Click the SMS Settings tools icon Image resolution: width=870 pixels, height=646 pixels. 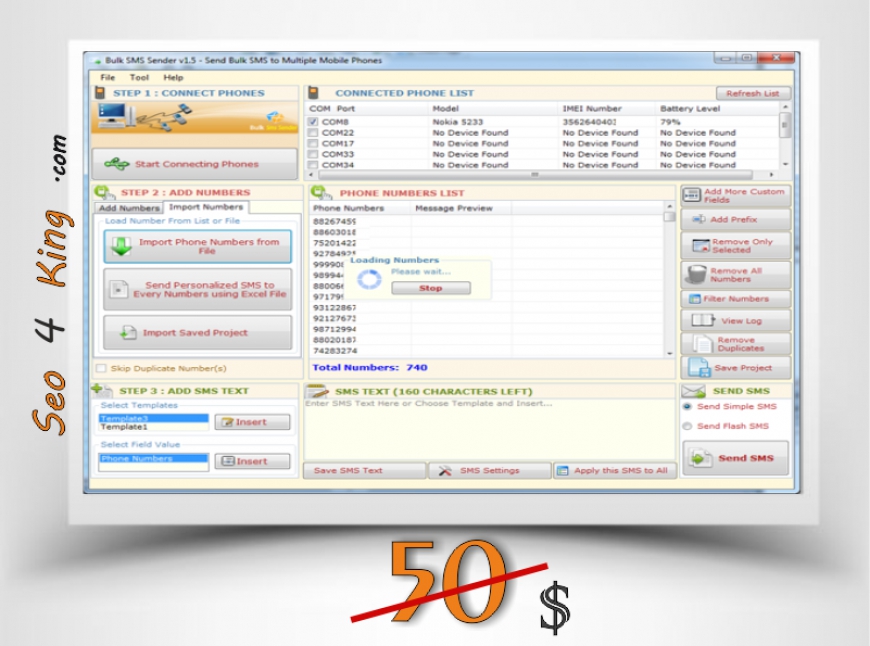pyautogui.click(x=445, y=471)
